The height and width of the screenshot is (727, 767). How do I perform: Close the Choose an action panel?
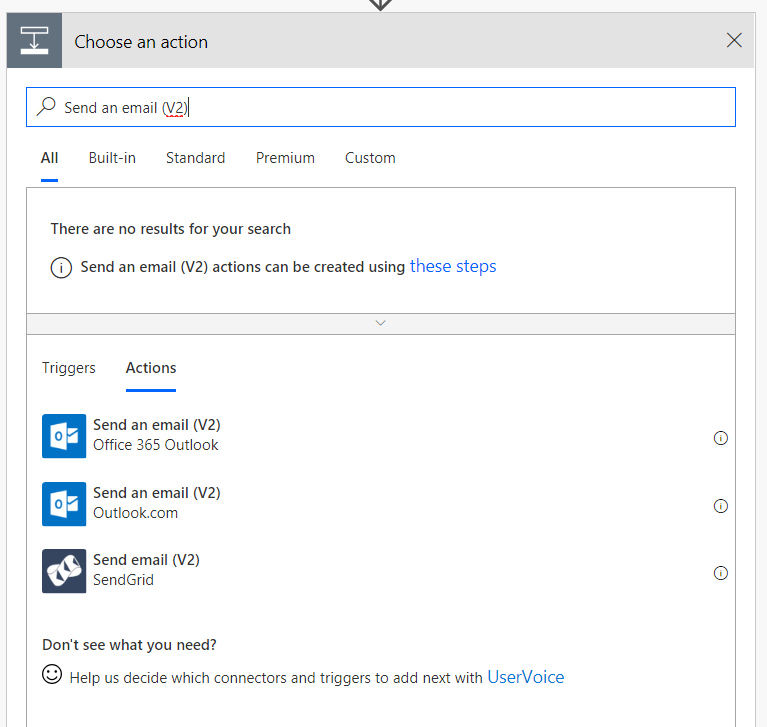[734, 41]
